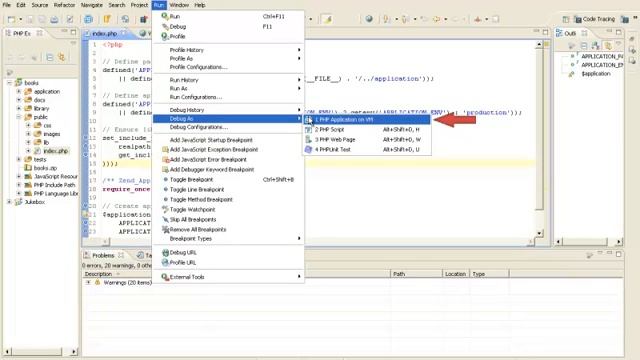Click the External Tools icon in menu

(x=165, y=277)
